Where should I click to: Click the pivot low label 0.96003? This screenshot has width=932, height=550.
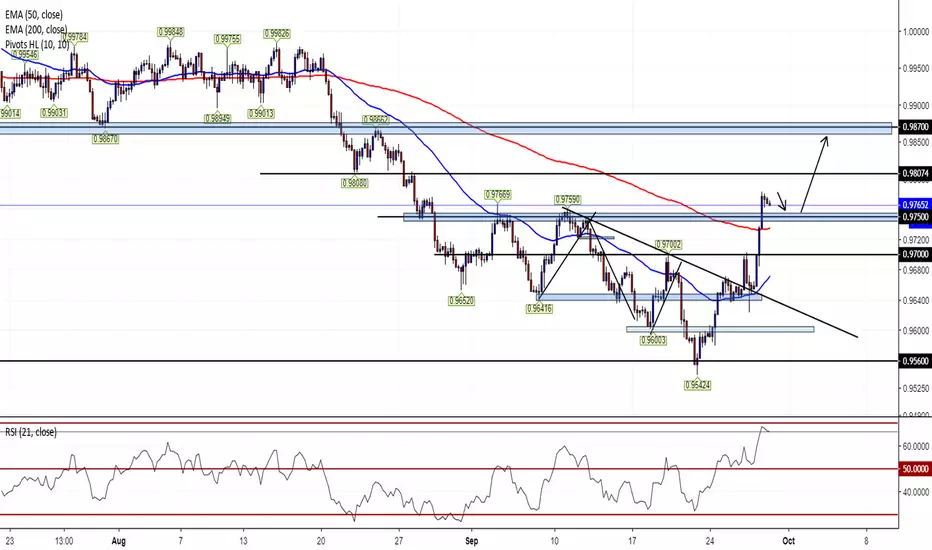point(653,341)
